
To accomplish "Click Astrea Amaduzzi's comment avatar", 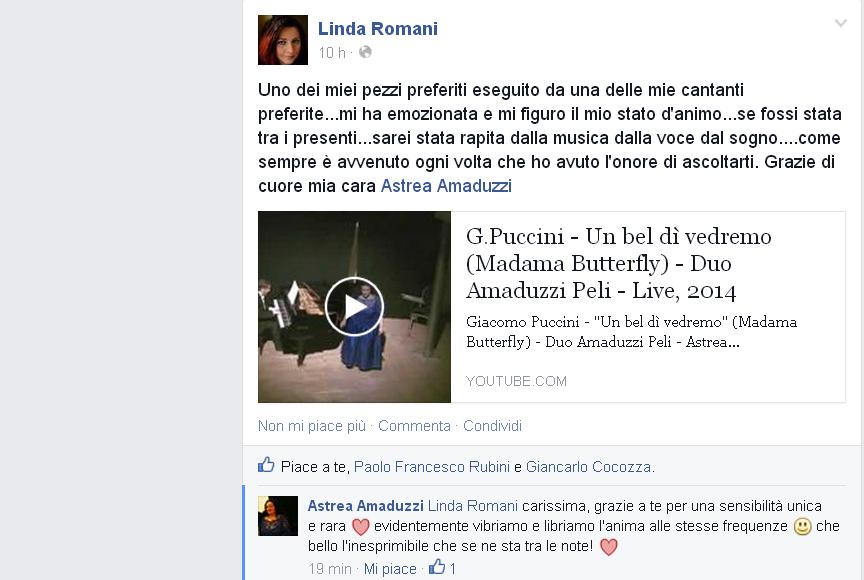I will tap(278, 516).
